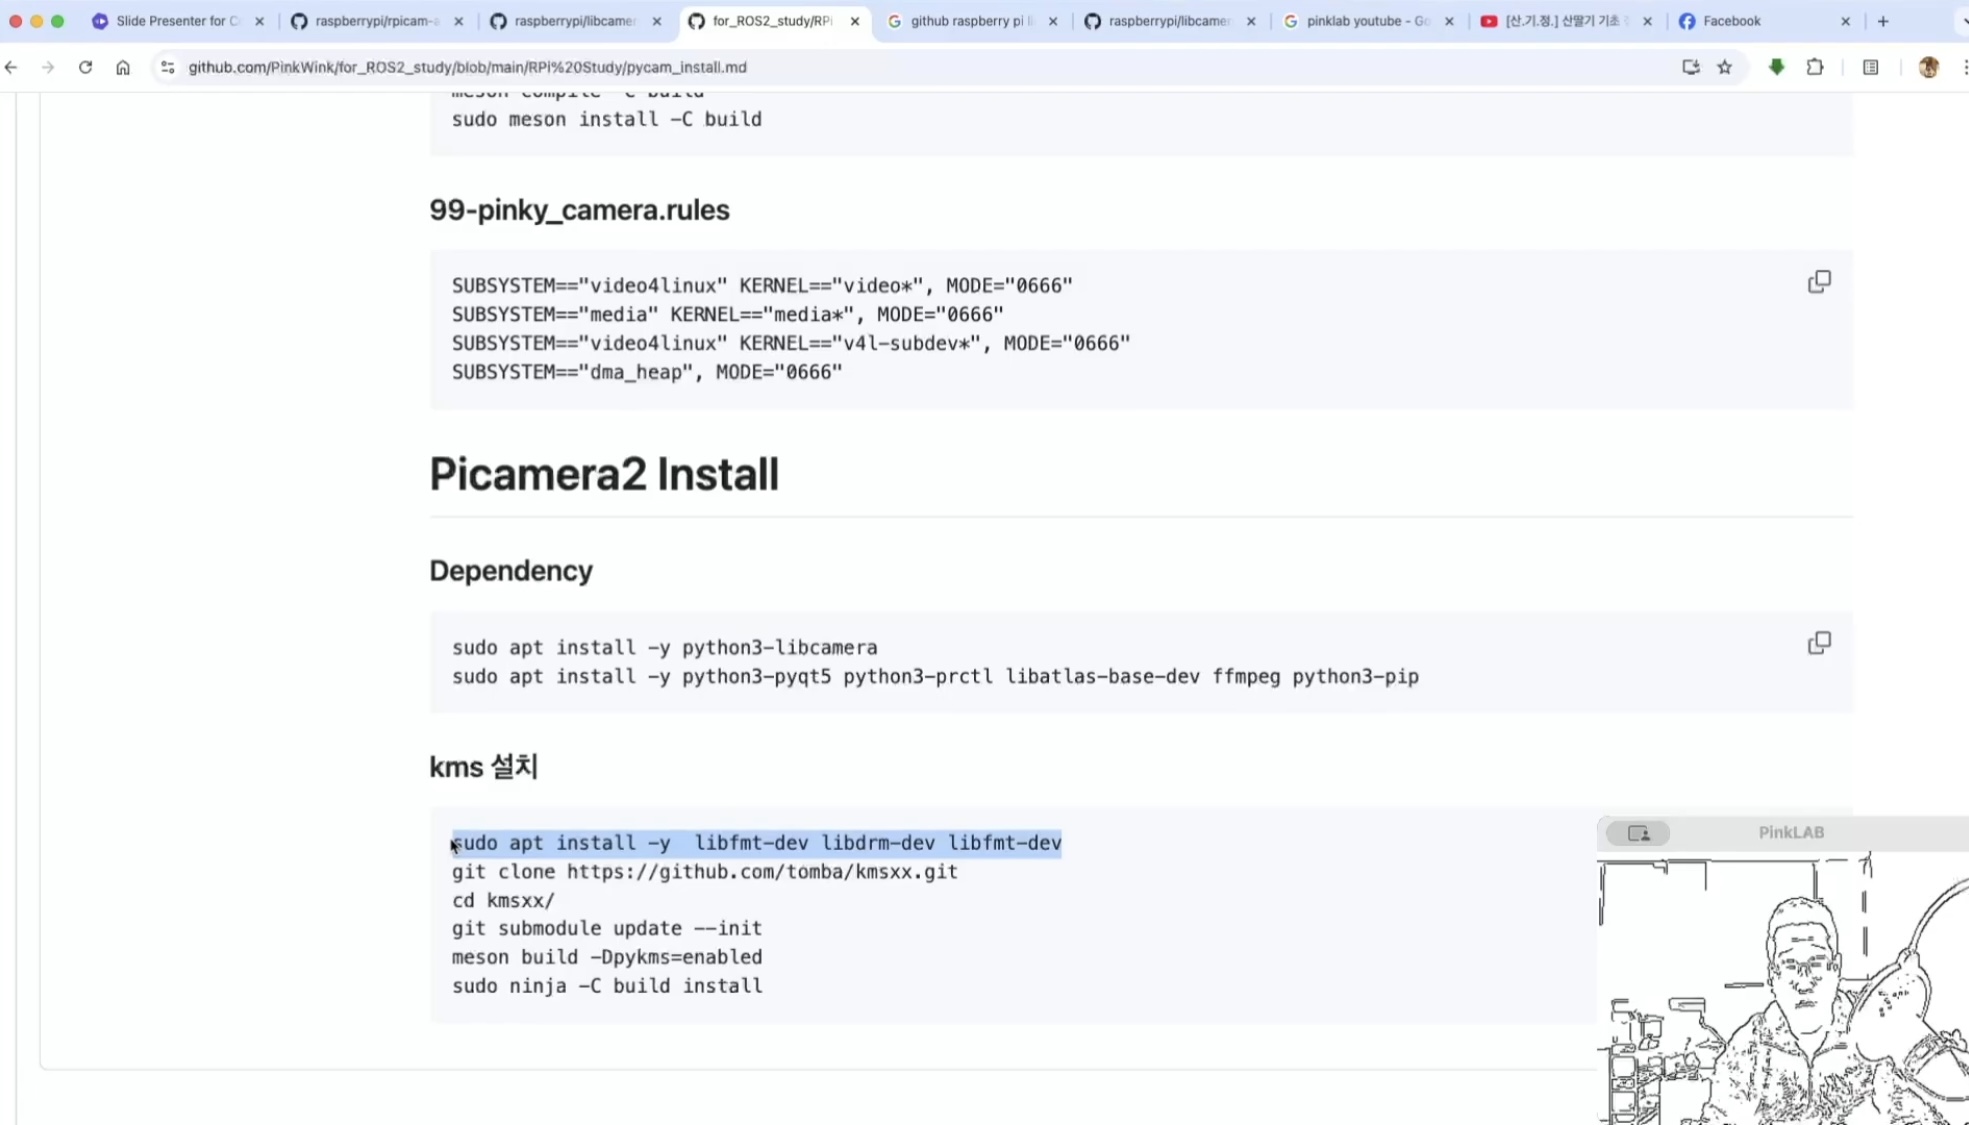The image size is (1969, 1125).
Task: Click the green download extension icon
Action: click(1777, 67)
